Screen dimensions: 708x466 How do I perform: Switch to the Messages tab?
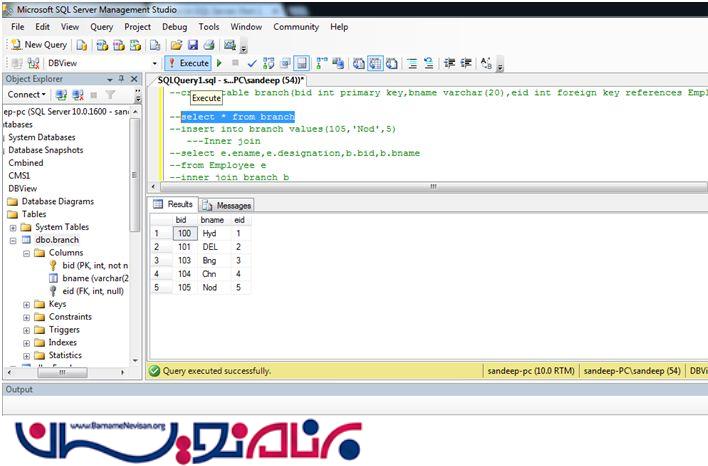228,205
